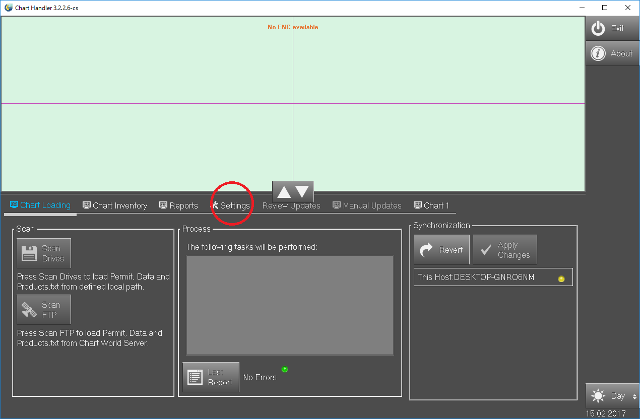The image size is (640, 419).
Task: Open the Review Updates tab
Action: click(292, 207)
